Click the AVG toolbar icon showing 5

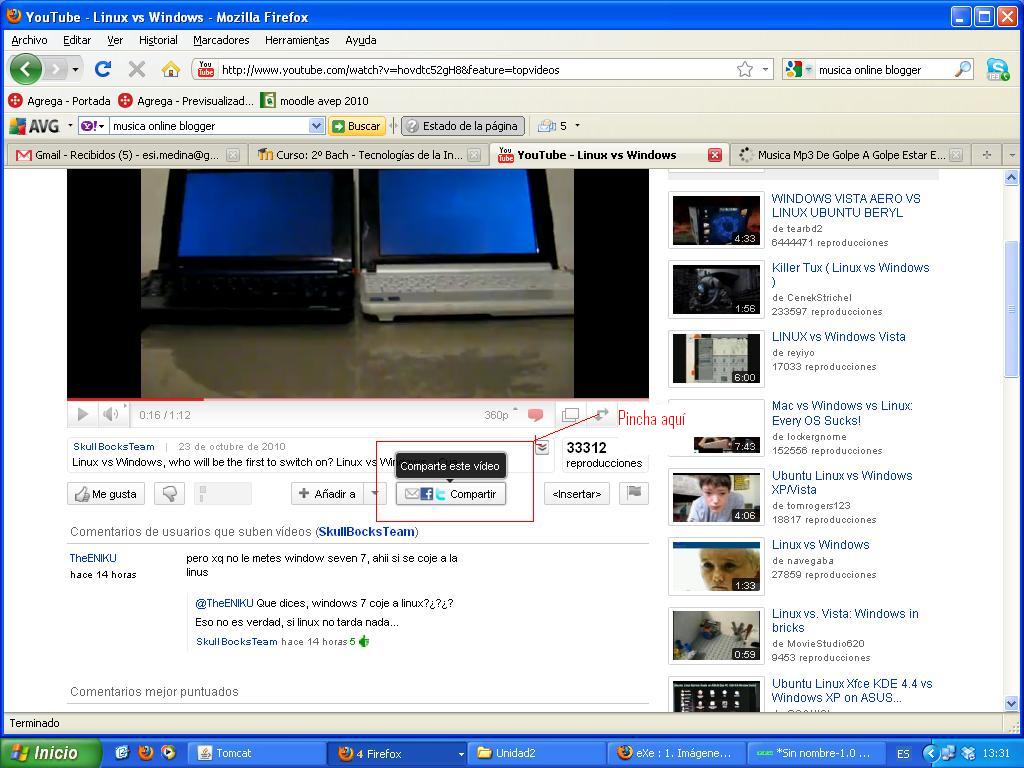(x=552, y=125)
